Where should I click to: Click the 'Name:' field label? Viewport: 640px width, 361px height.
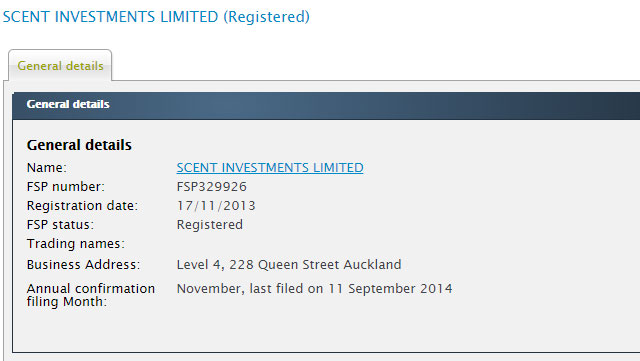pos(47,168)
